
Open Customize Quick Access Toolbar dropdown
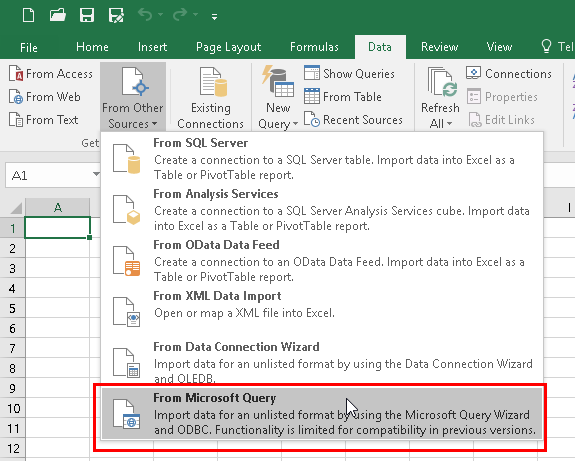[215, 17]
